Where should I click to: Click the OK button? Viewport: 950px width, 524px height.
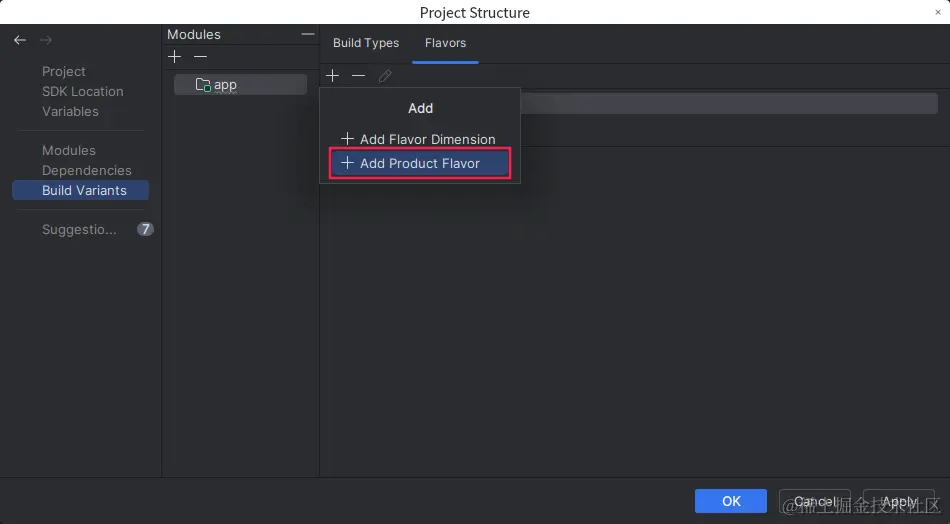731,501
